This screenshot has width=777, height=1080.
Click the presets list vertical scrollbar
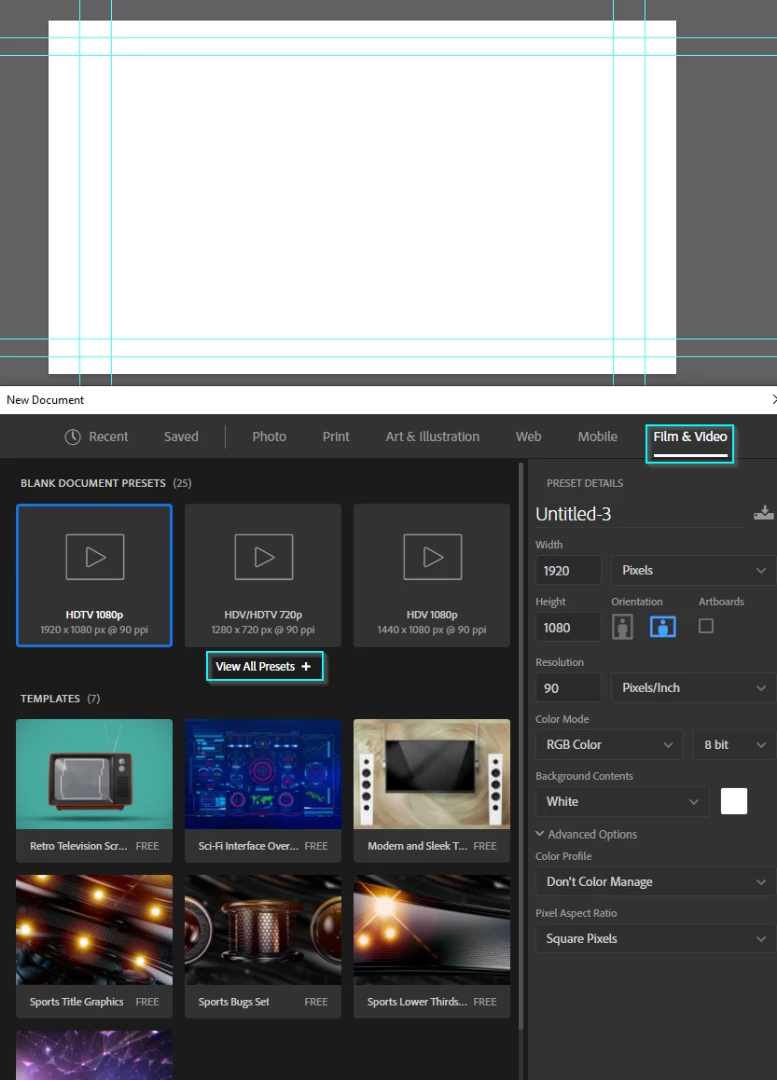pyautogui.click(x=520, y=744)
